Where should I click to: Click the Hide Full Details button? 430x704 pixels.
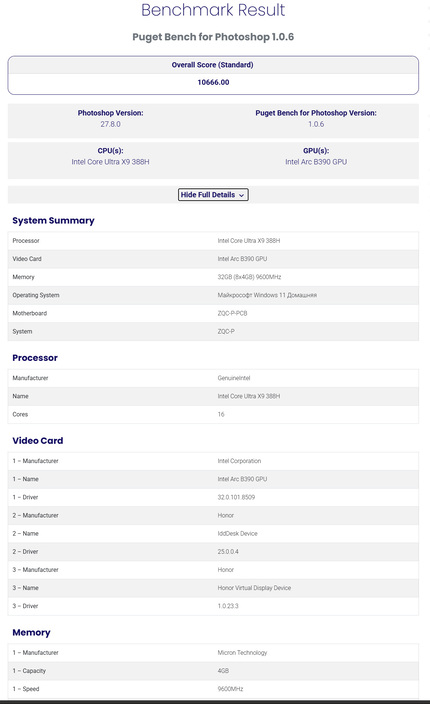pyautogui.click(x=213, y=195)
